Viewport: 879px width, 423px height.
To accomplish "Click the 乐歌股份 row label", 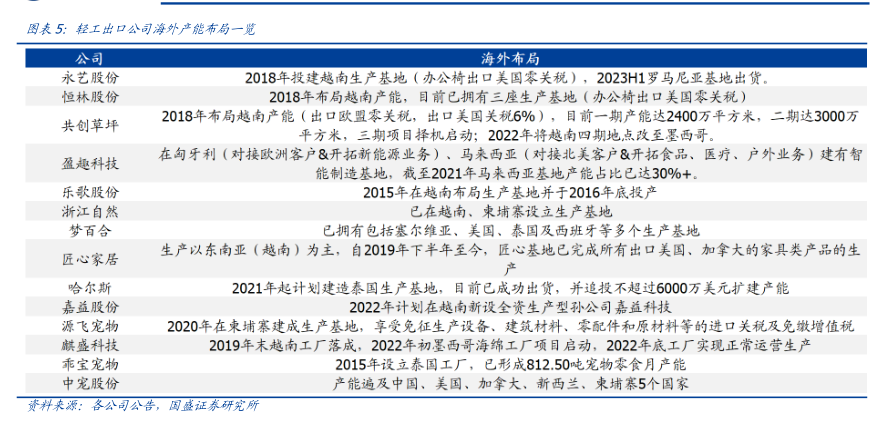I will (90, 192).
